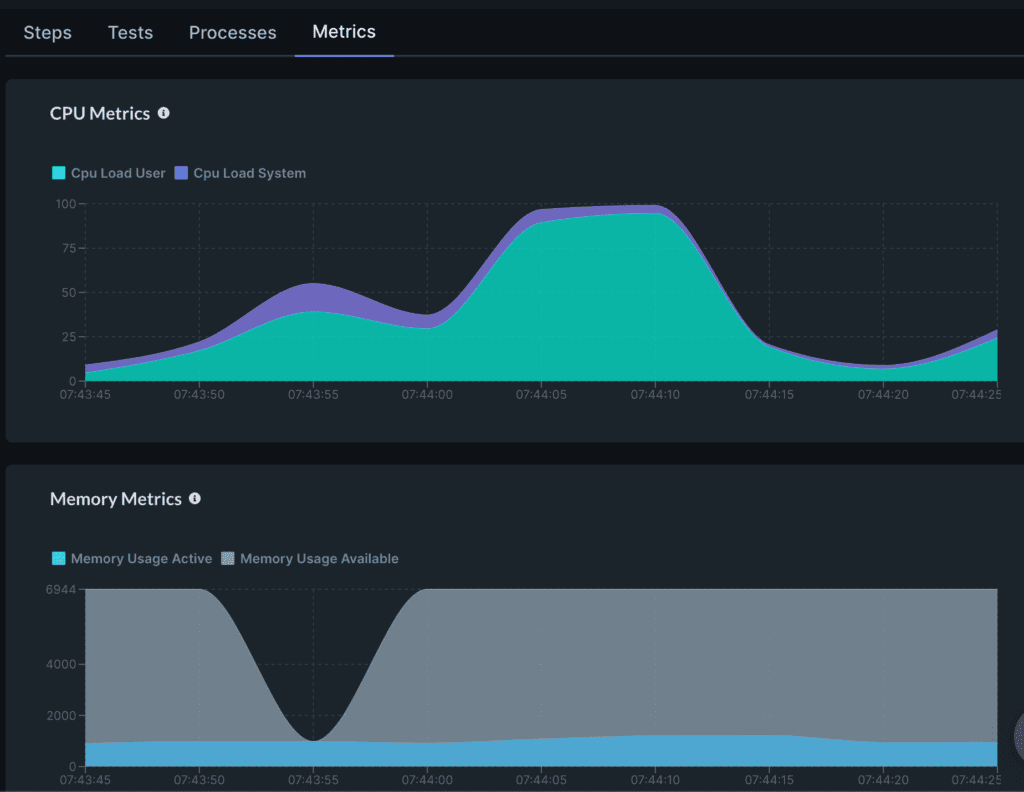Go to the Processes tab
Image resolution: width=1024 pixels, height=792 pixels.
[232, 33]
